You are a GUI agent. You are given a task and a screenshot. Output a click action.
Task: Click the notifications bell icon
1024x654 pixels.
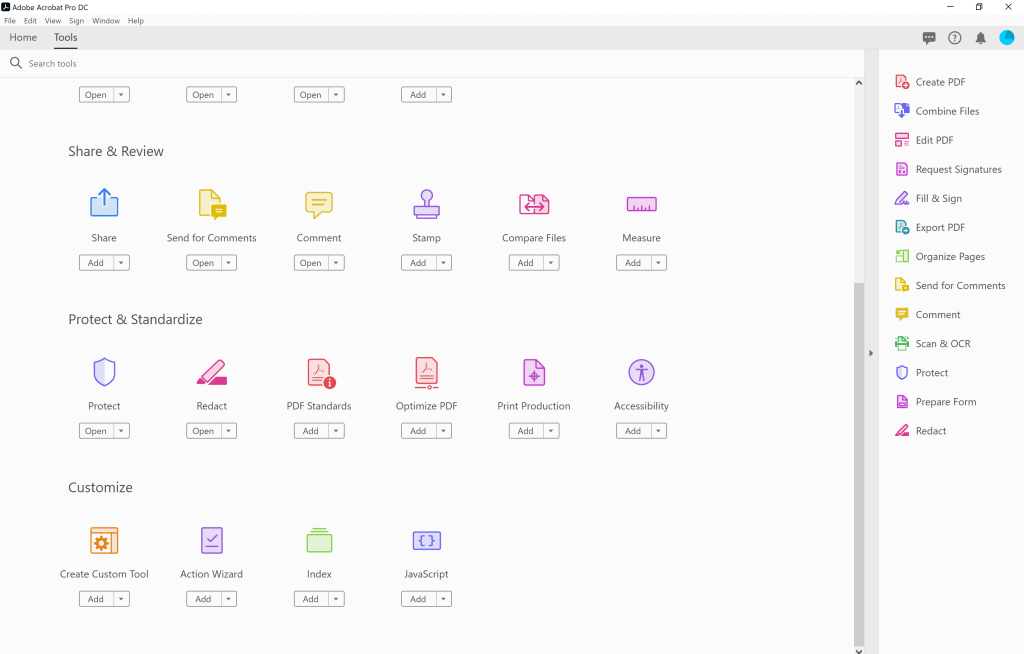pos(980,38)
